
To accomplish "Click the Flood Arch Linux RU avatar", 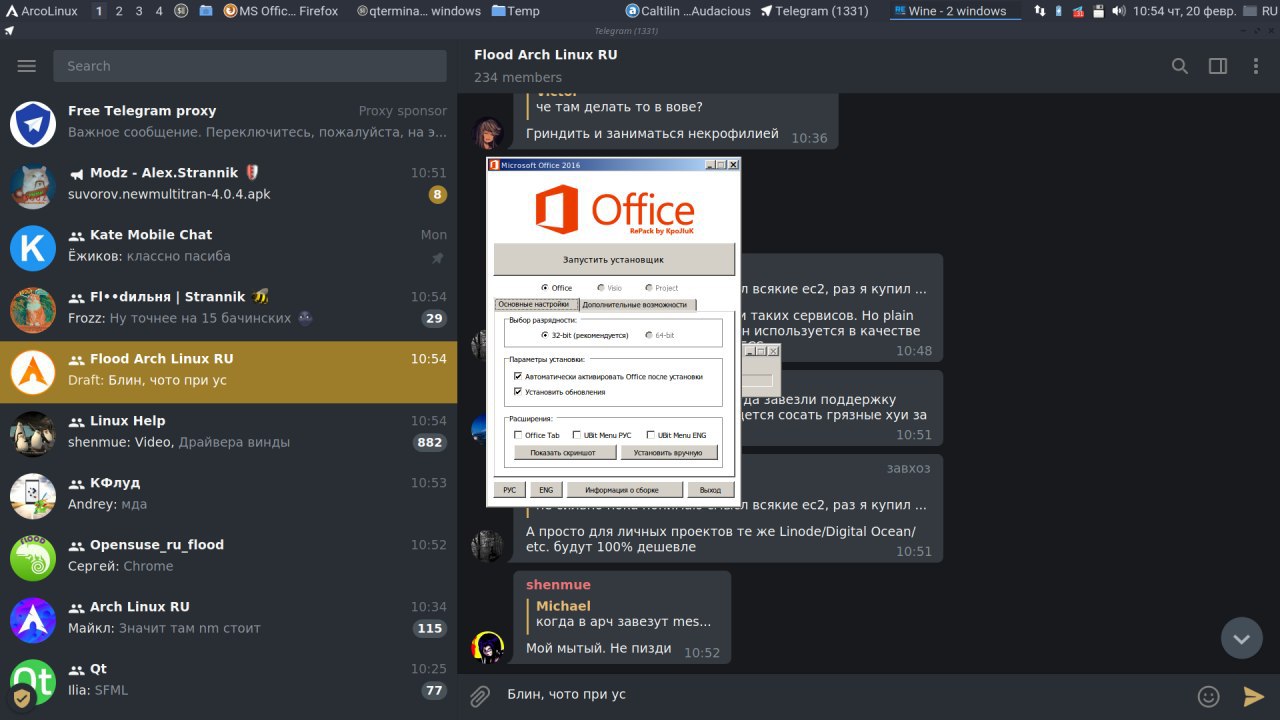I will (33, 372).
